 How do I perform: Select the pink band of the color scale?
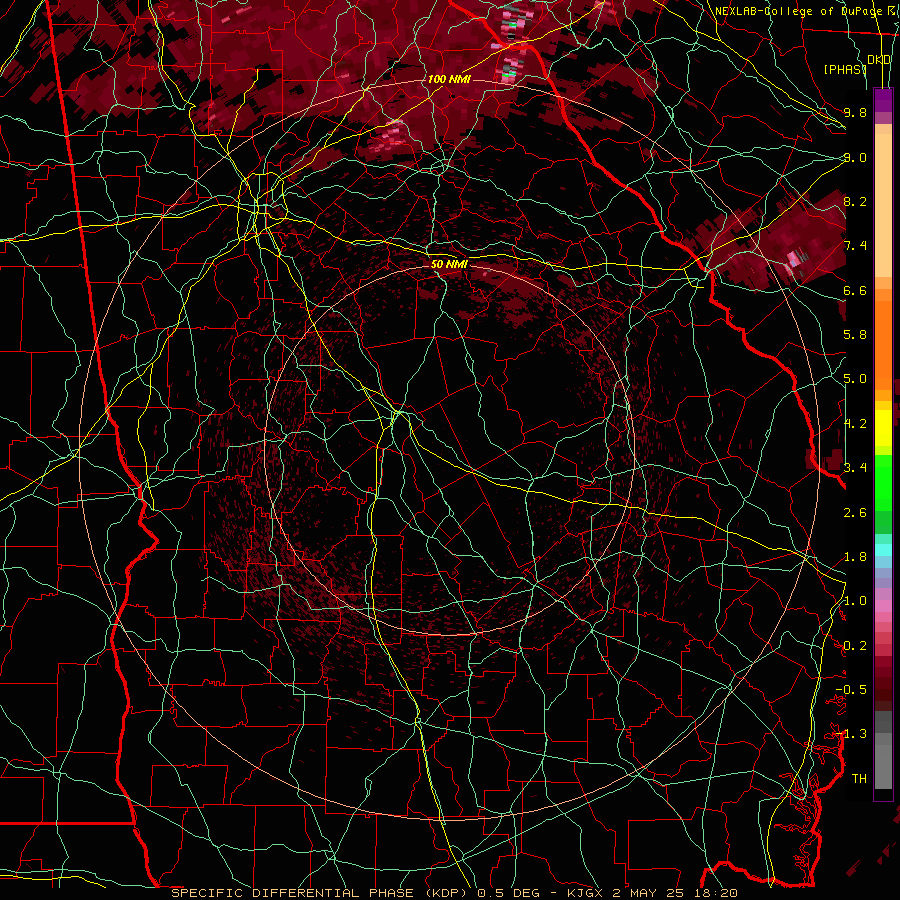pyautogui.click(x=883, y=605)
